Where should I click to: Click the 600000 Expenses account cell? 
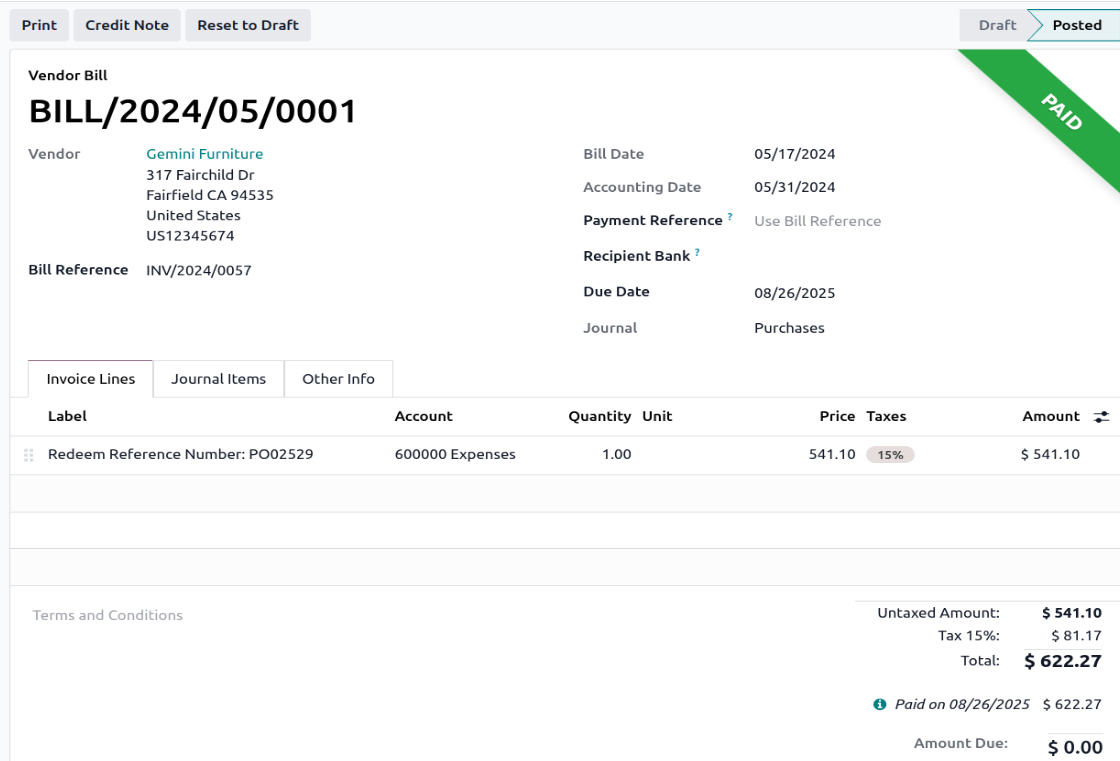[x=455, y=454]
